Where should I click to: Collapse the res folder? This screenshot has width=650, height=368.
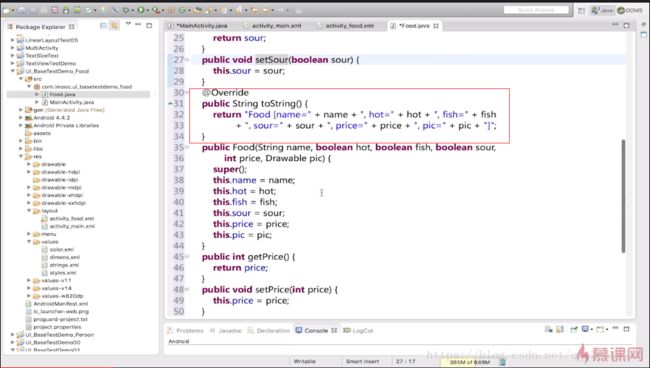click(21, 157)
